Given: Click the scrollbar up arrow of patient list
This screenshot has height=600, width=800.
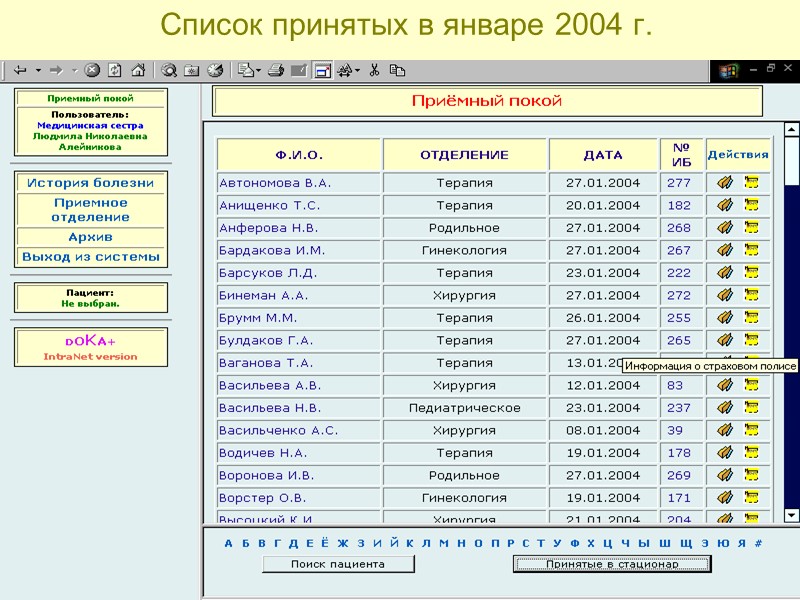Looking at the screenshot, I should [791, 130].
